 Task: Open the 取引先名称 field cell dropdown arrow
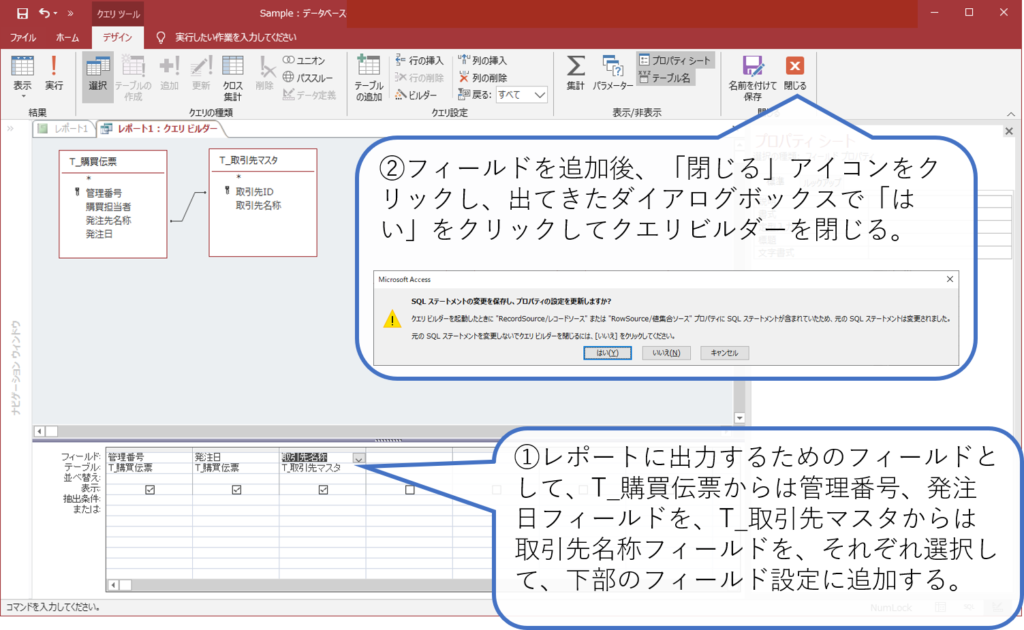click(x=359, y=458)
